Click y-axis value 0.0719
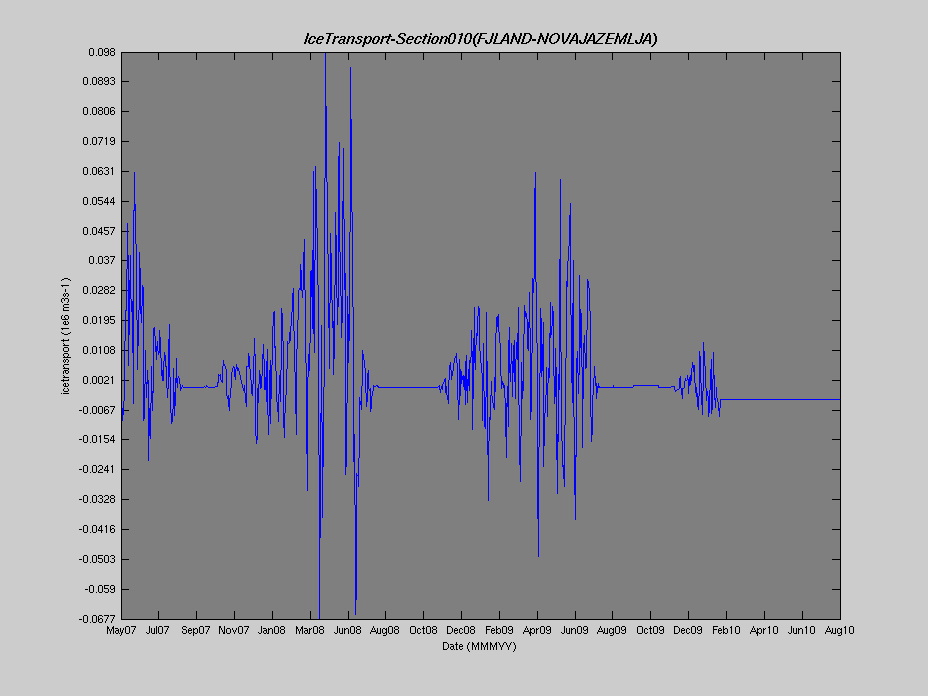Viewport: 928px width, 696px height. [99, 141]
